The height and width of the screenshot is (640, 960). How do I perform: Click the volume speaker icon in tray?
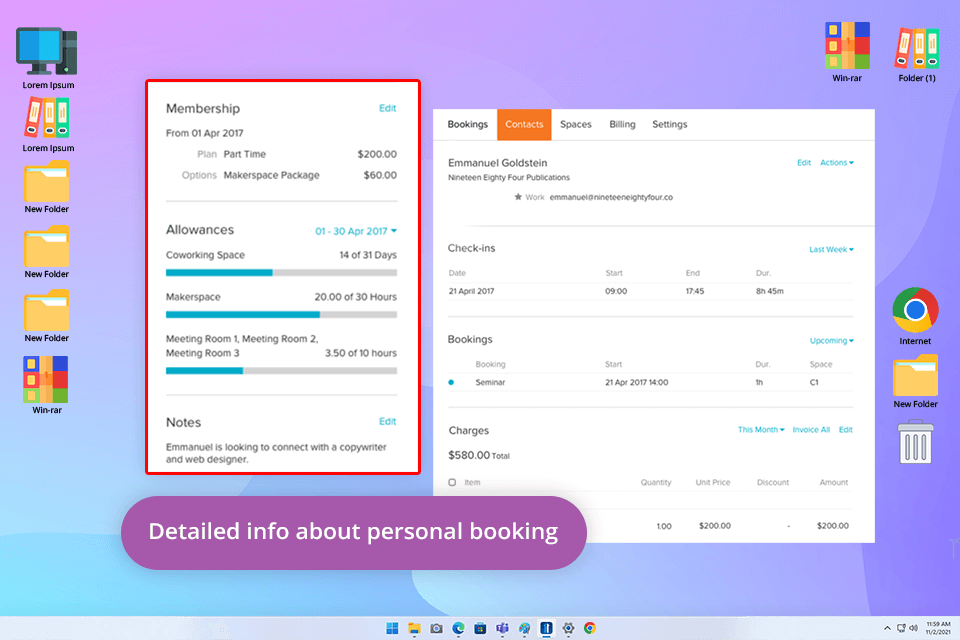913,628
